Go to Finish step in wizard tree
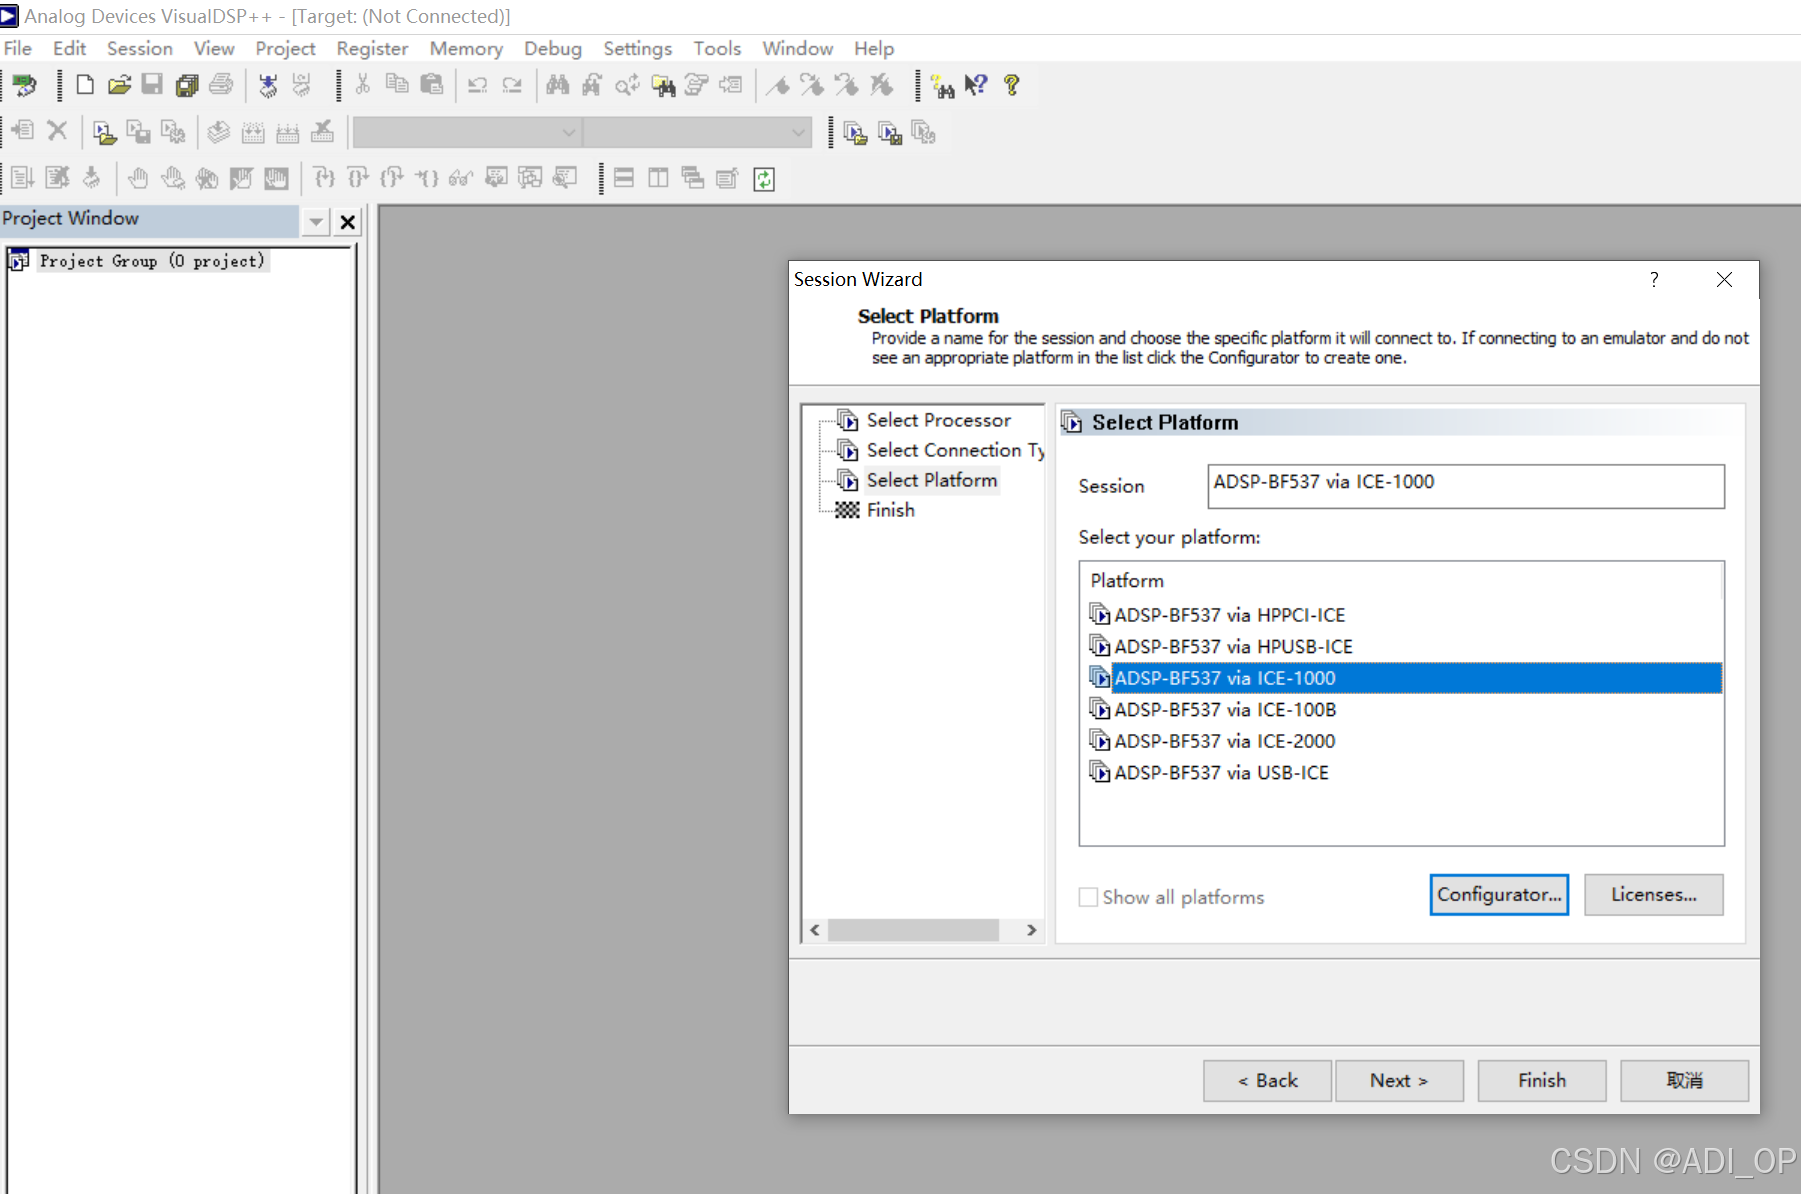The width and height of the screenshot is (1801, 1194). coord(890,510)
